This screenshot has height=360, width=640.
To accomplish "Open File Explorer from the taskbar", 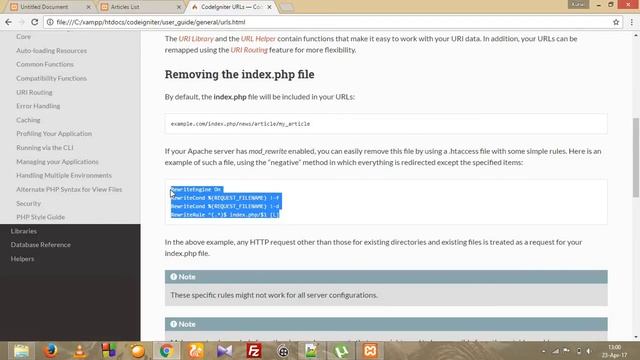I will 21,351.
